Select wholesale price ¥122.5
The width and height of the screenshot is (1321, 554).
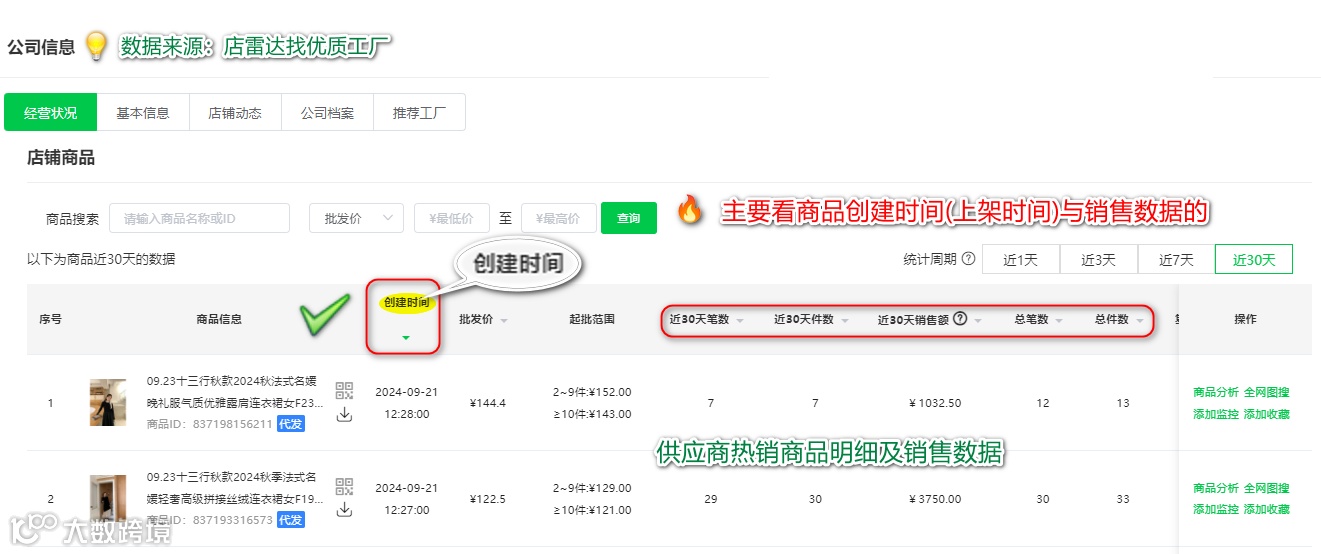pyautogui.click(x=488, y=499)
